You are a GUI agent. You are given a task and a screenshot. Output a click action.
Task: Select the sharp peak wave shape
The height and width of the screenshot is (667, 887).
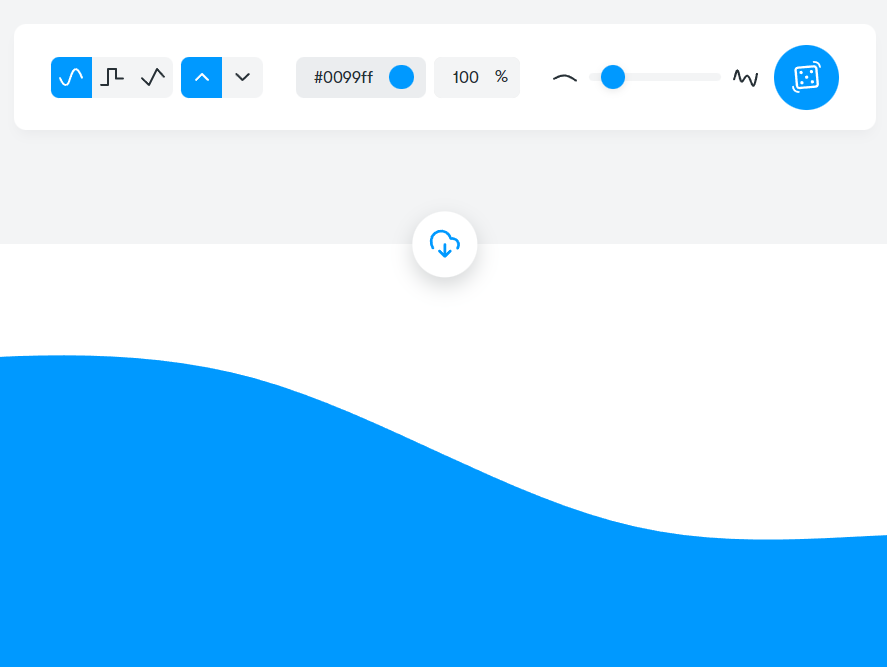[x=153, y=78]
